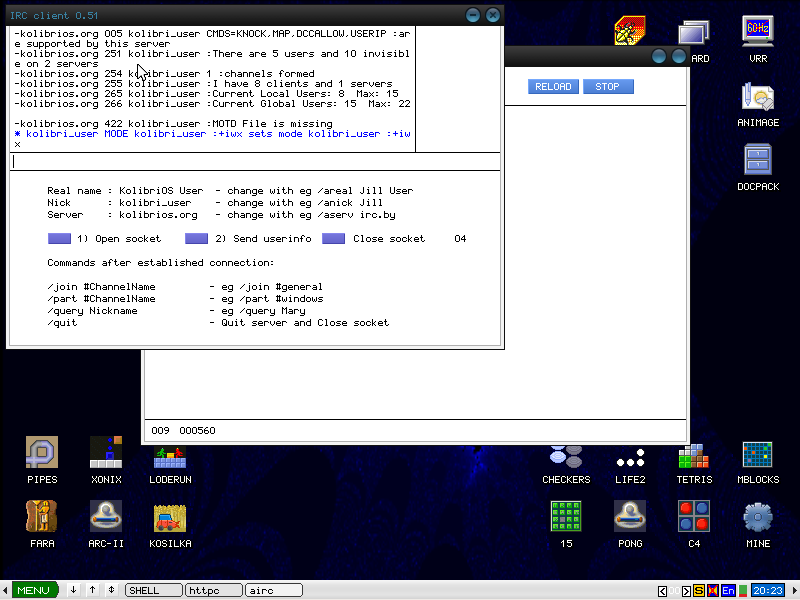Click the 'Nick : kolibri_user' line
This screenshot has width=800, height=600.
tap(215, 203)
